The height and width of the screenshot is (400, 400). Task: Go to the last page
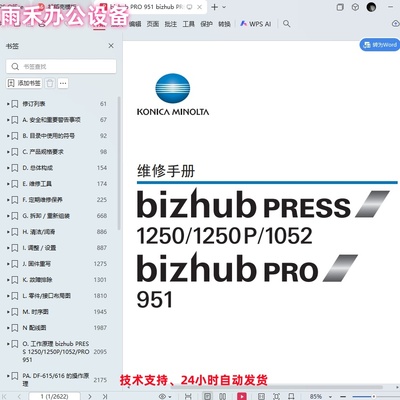tap(105, 396)
